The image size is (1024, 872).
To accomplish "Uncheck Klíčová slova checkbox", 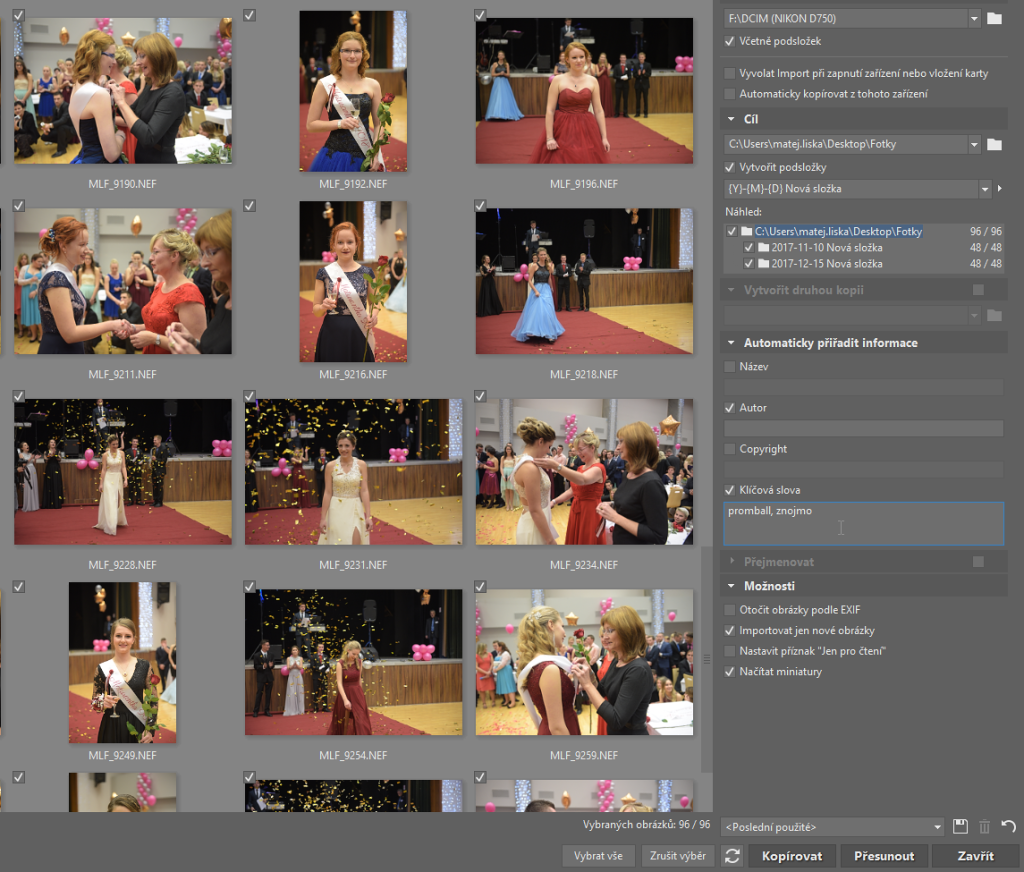I will (729, 490).
